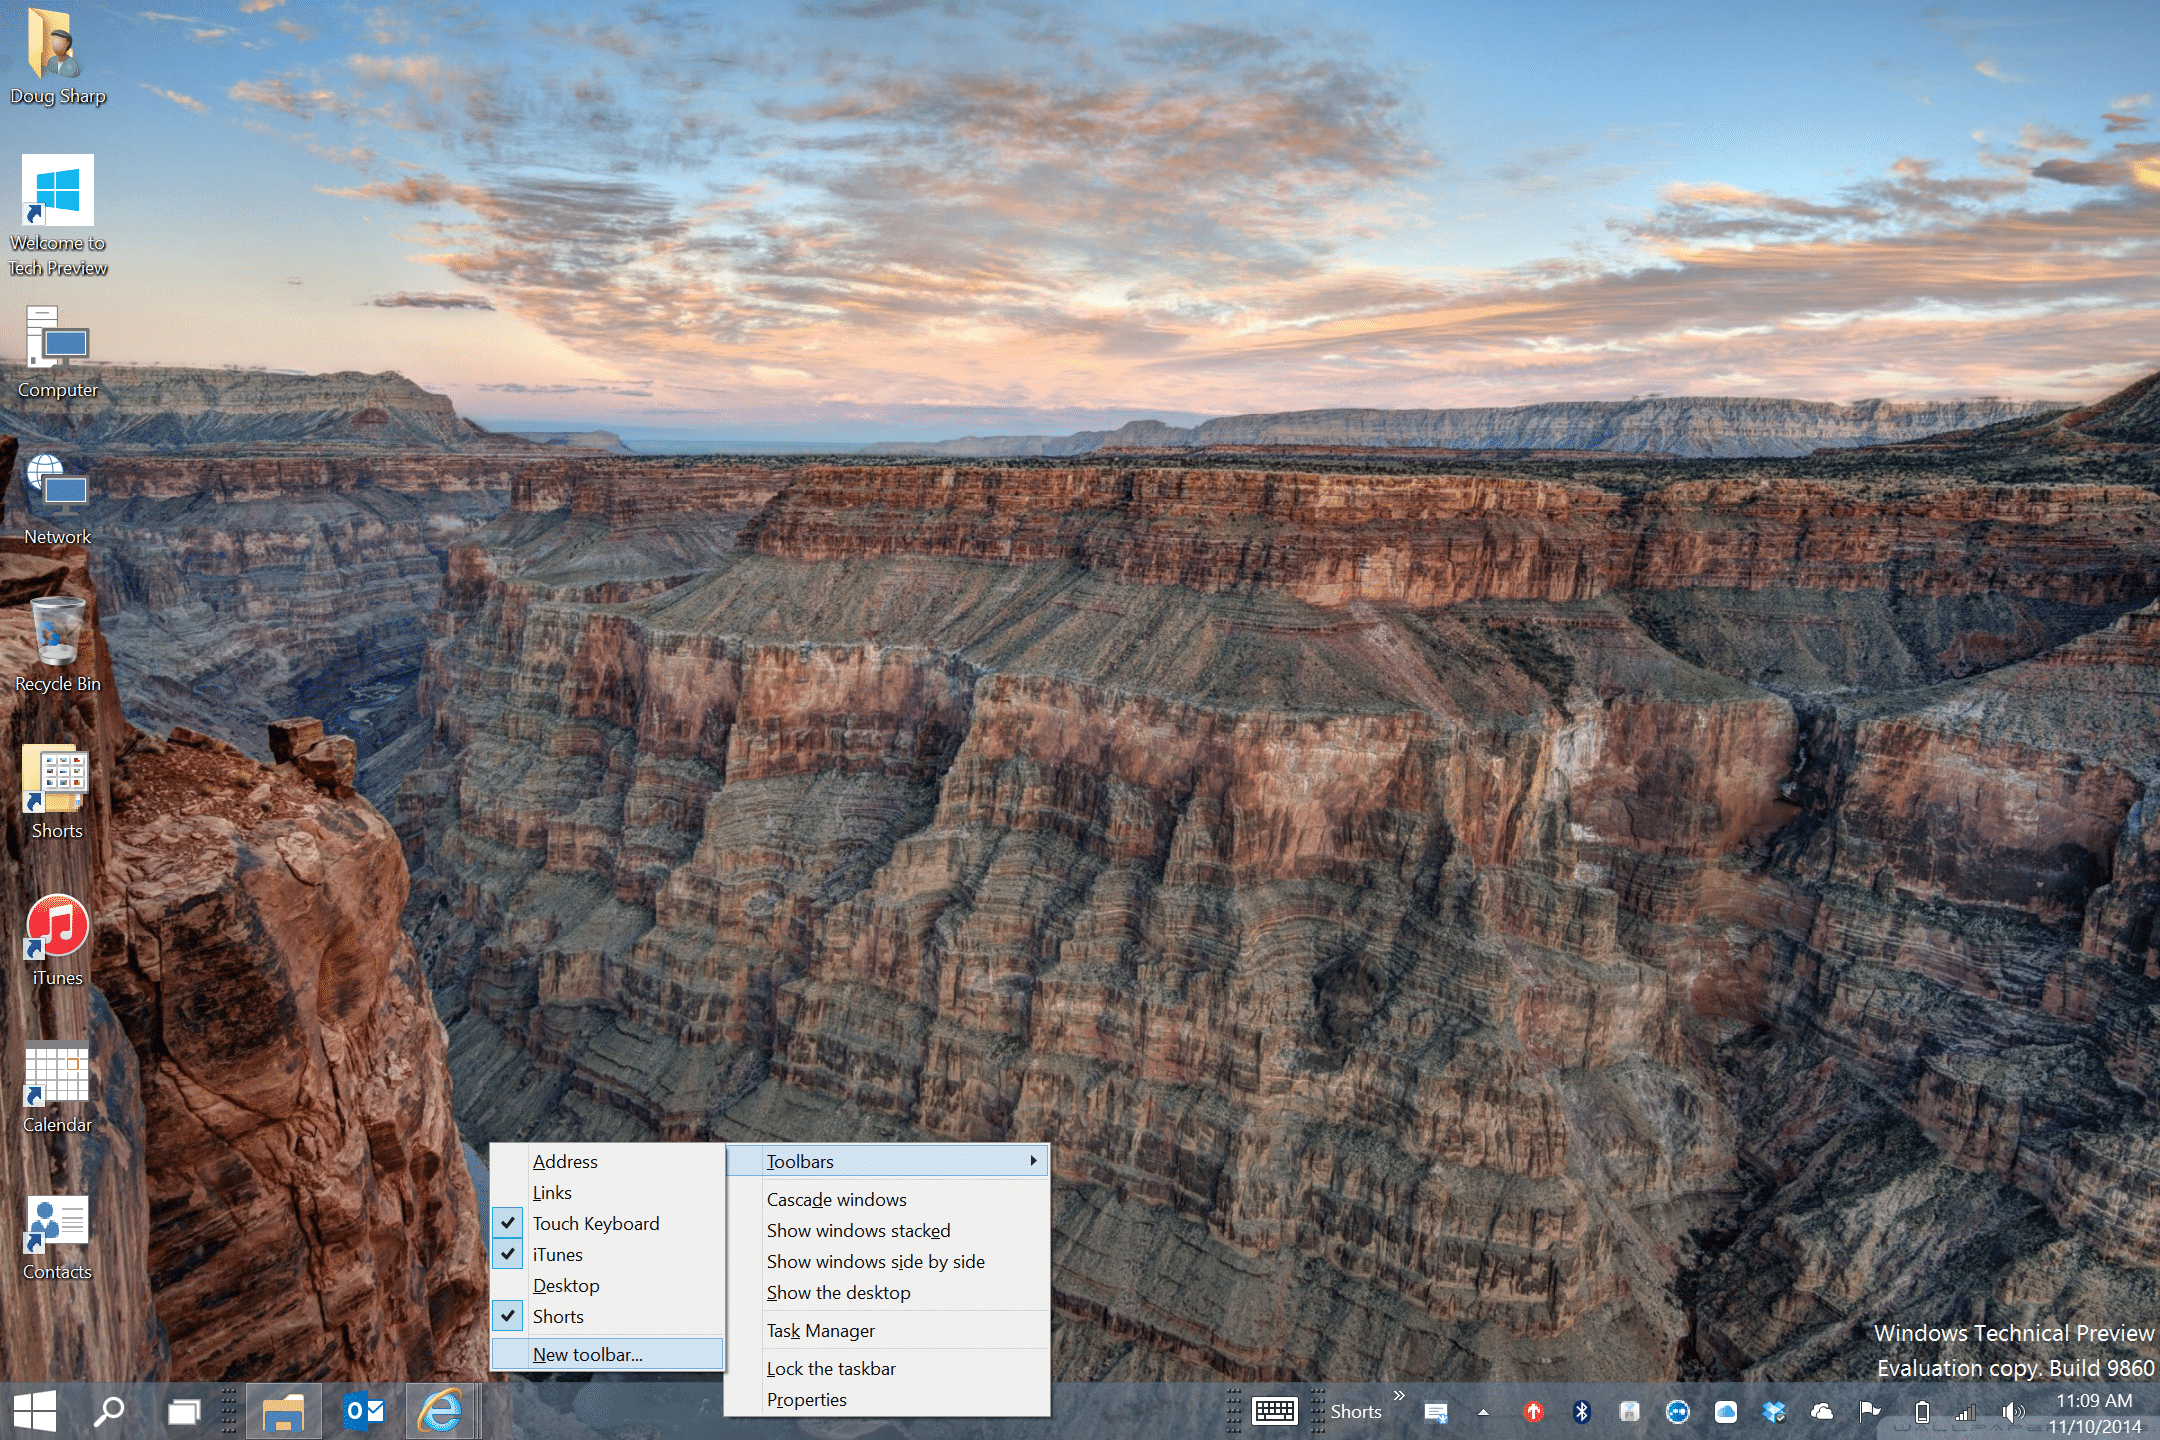Screen dimensions: 2160x1440
Task: Show hidden tray icons arrow
Action: tap(1483, 1412)
